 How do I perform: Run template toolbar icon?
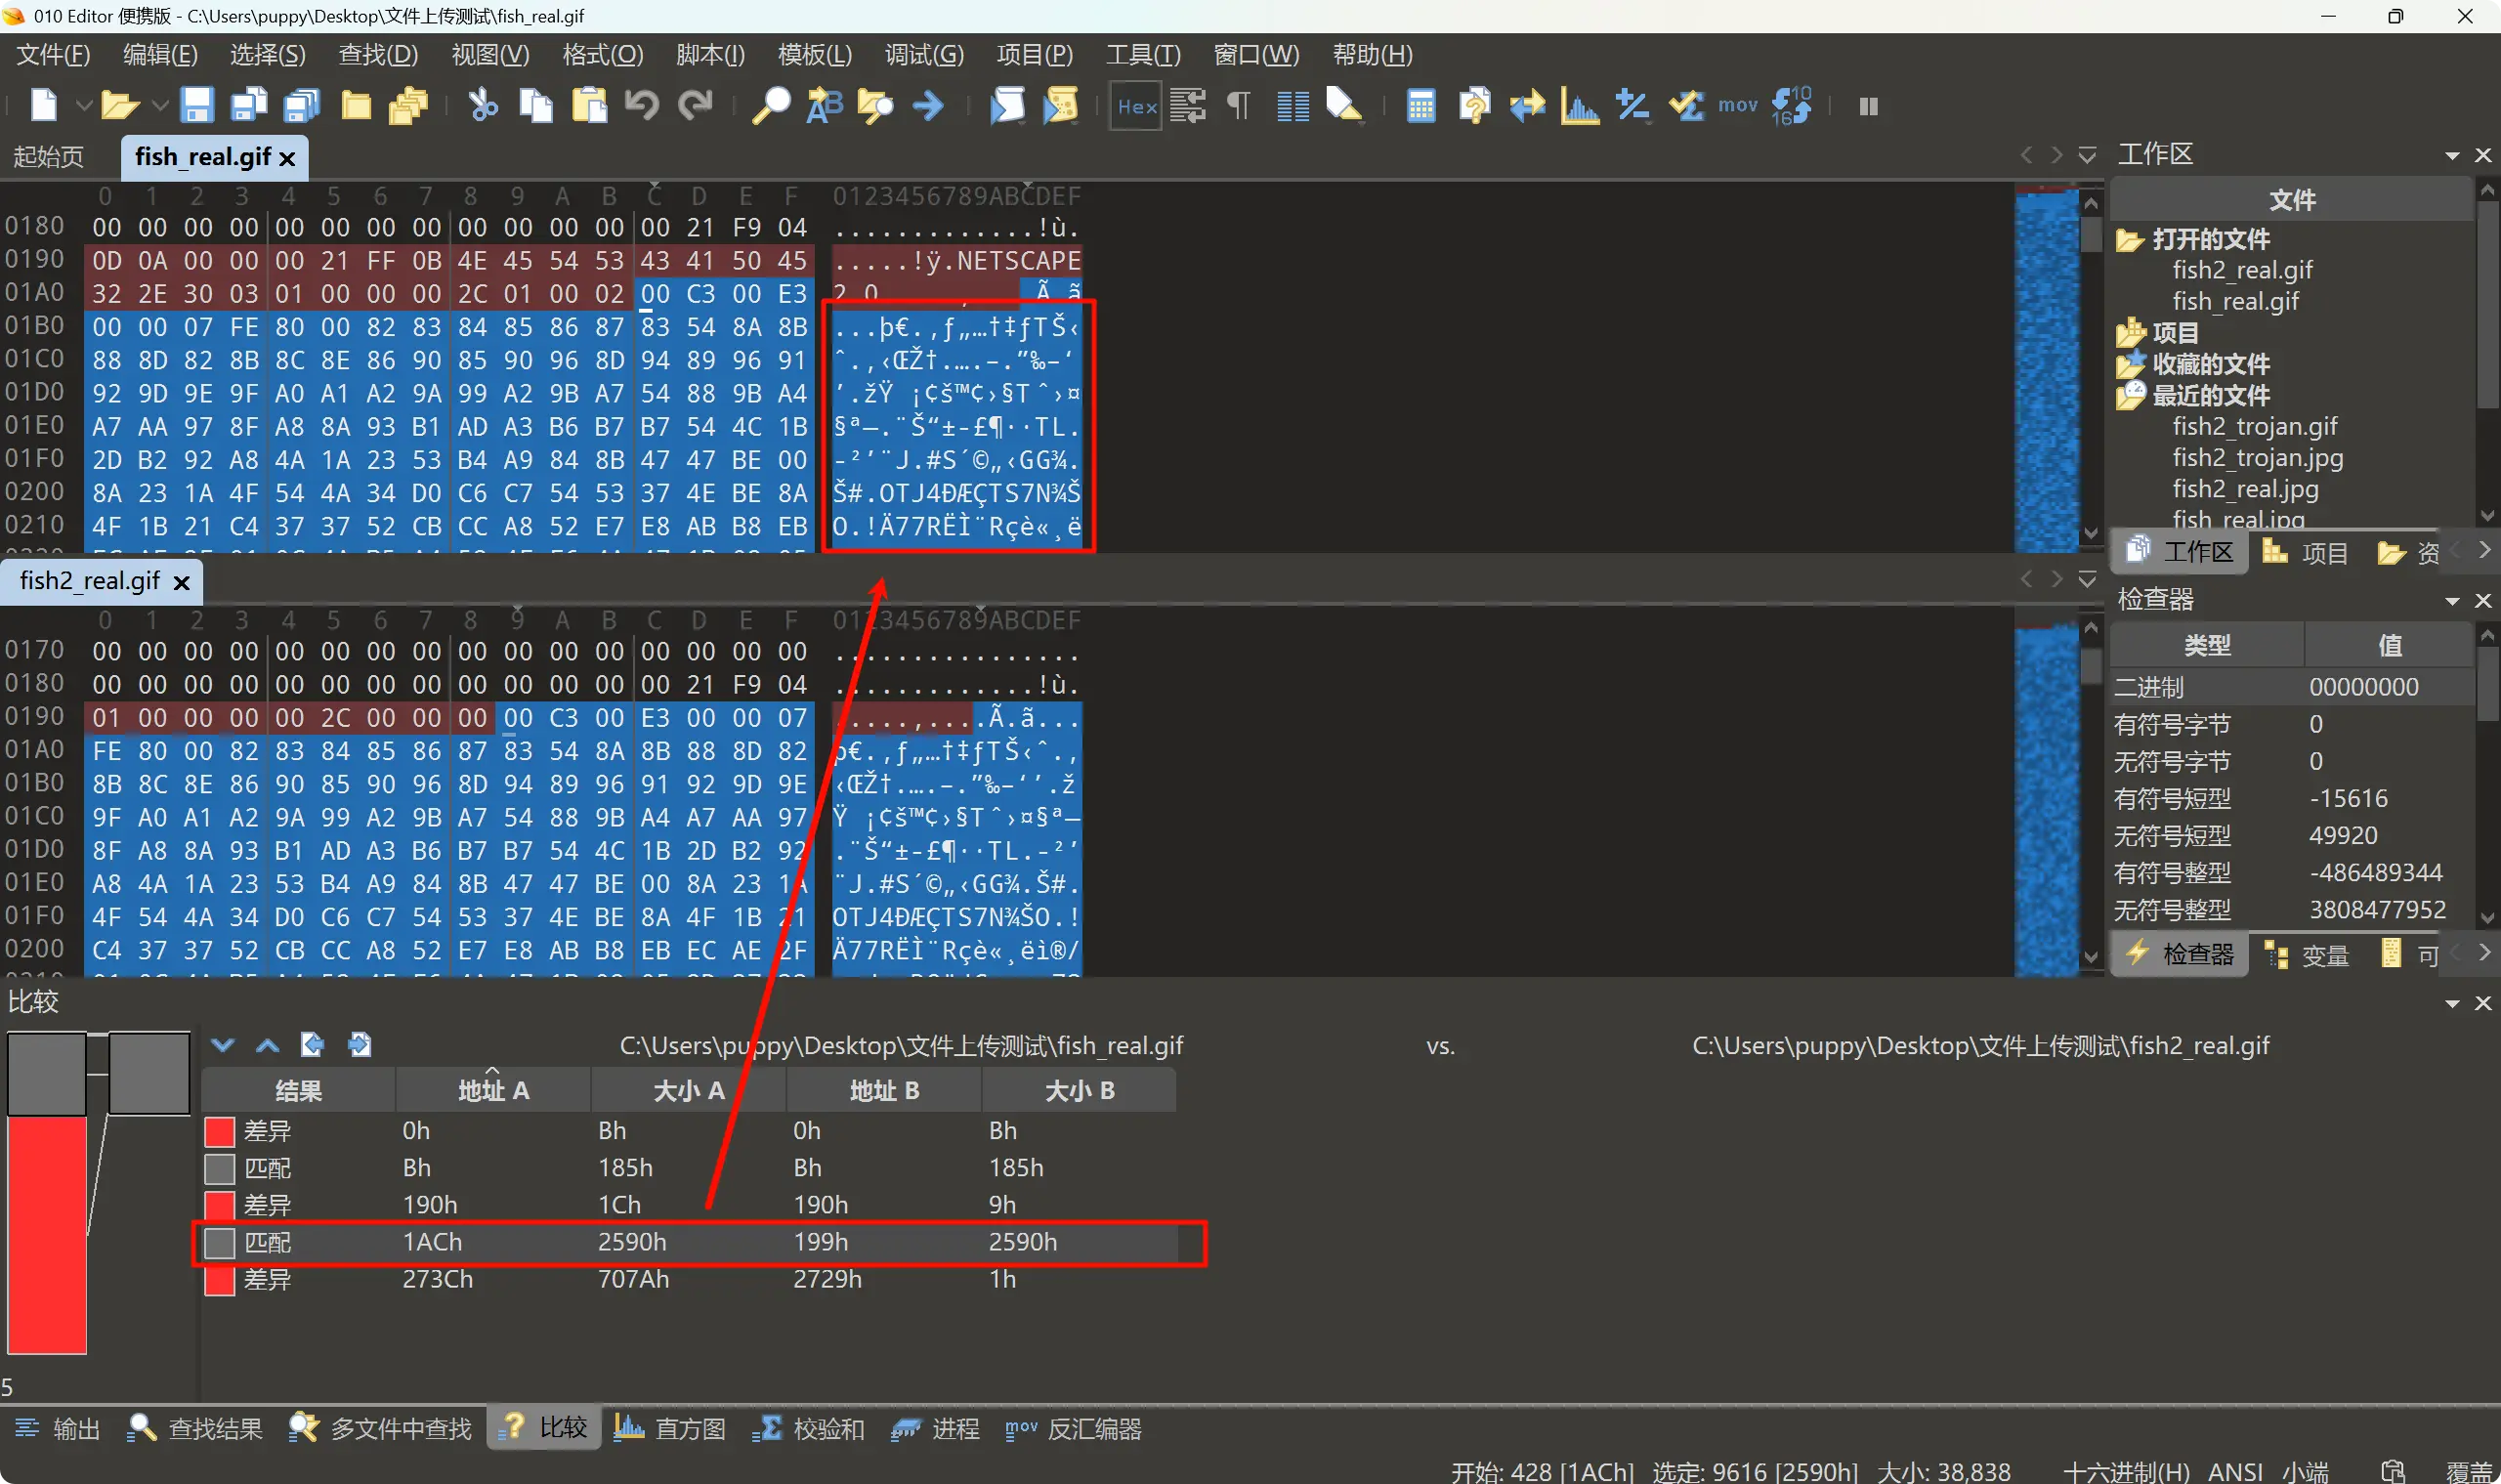[1060, 105]
